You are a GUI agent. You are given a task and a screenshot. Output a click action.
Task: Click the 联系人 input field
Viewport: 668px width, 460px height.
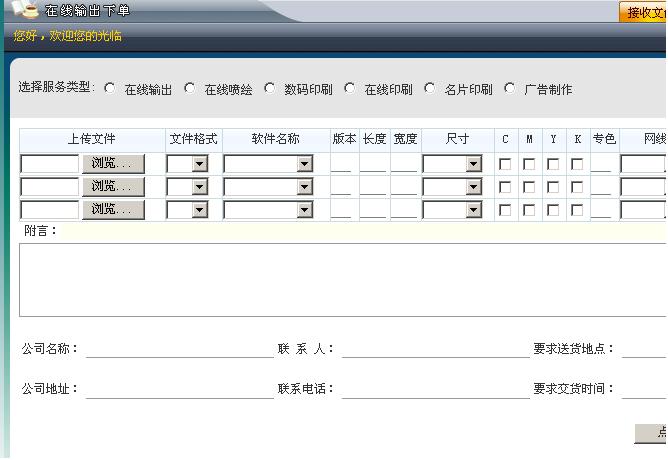click(x=436, y=349)
